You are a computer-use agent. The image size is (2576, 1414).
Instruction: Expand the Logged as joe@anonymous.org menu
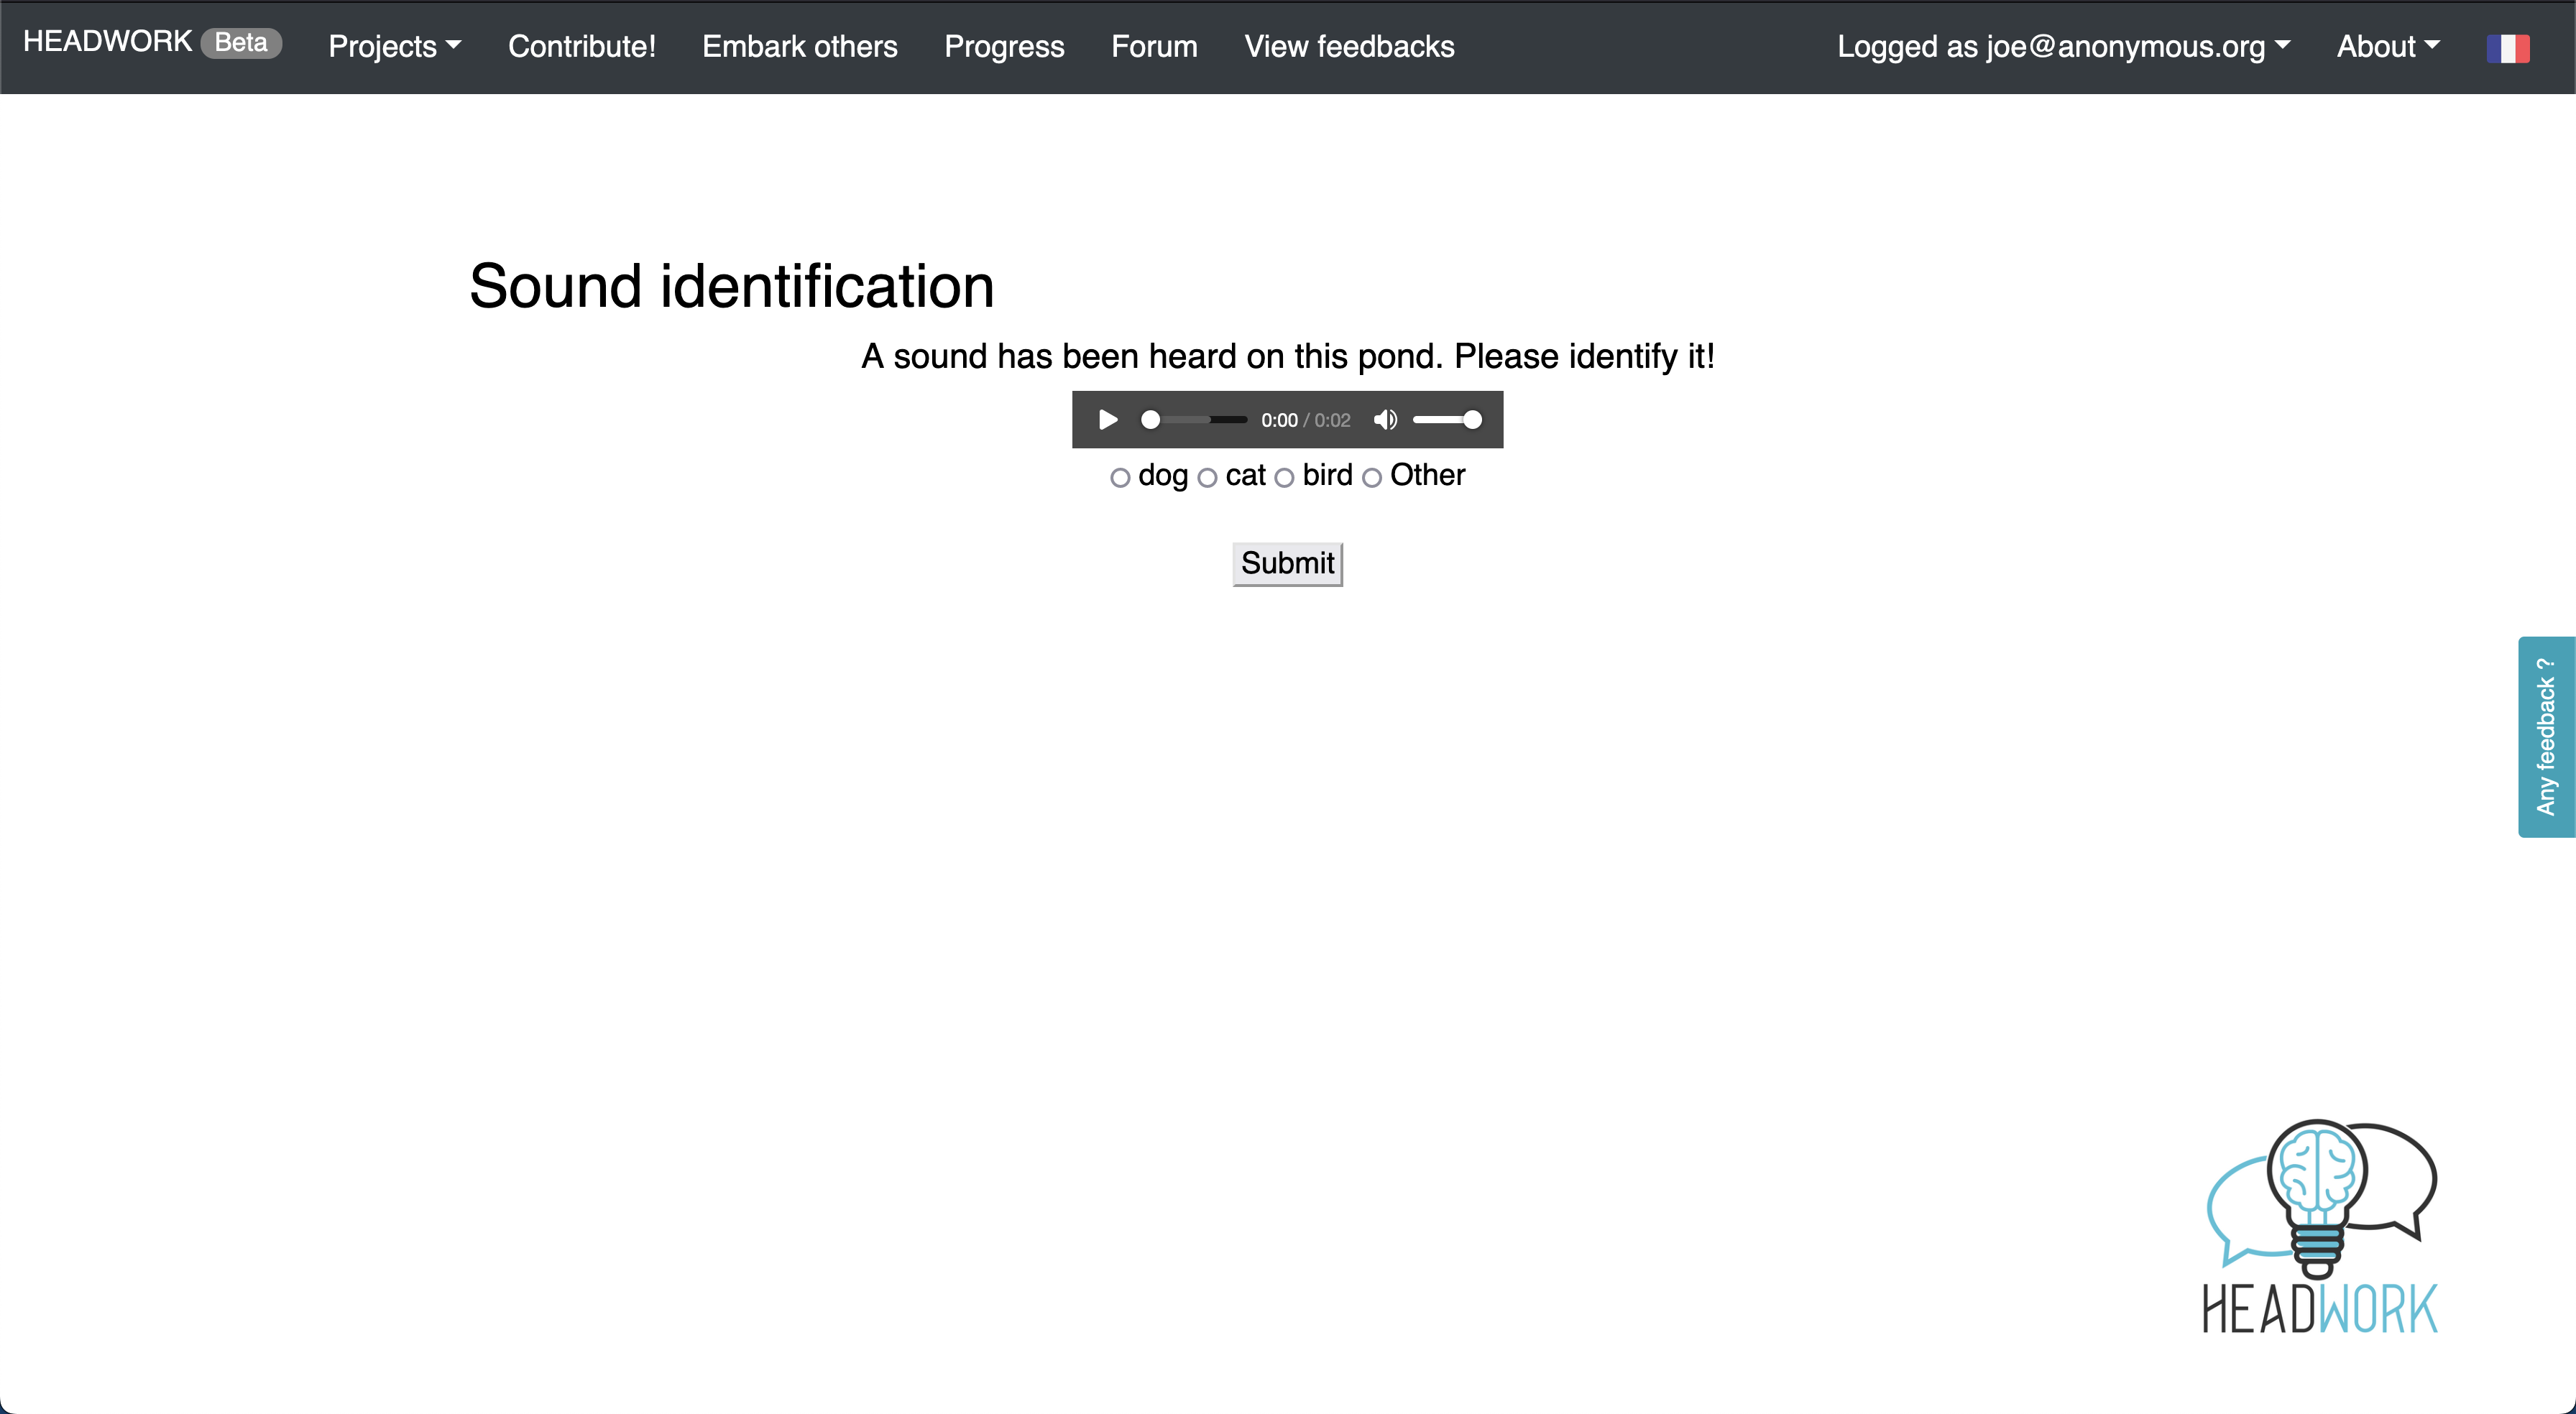pos(2063,46)
